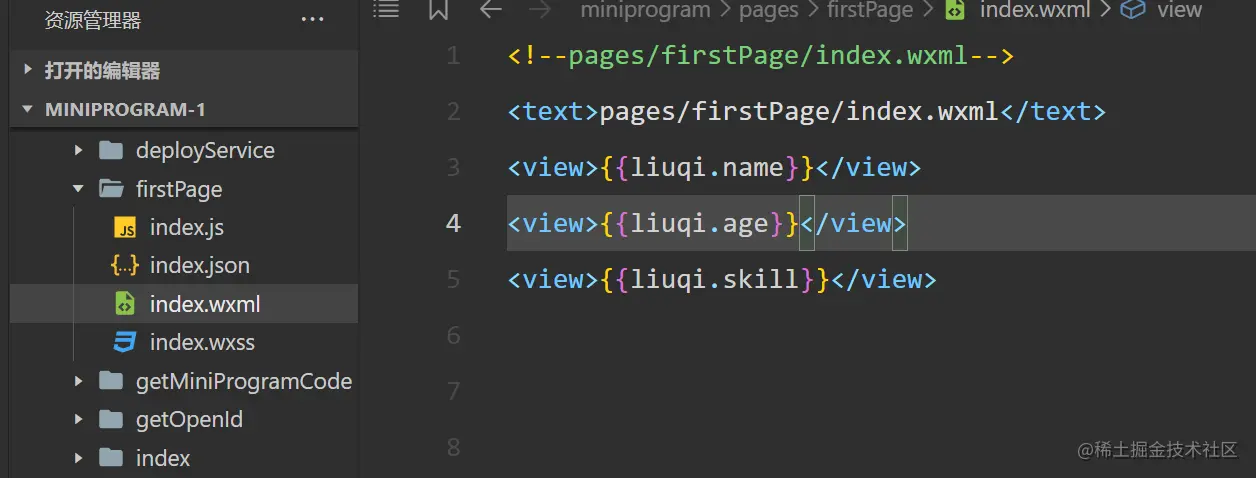Click the comment line pages/firstPage/index.wxml
The width and height of the screenshot is (1256, 478).
761,55
